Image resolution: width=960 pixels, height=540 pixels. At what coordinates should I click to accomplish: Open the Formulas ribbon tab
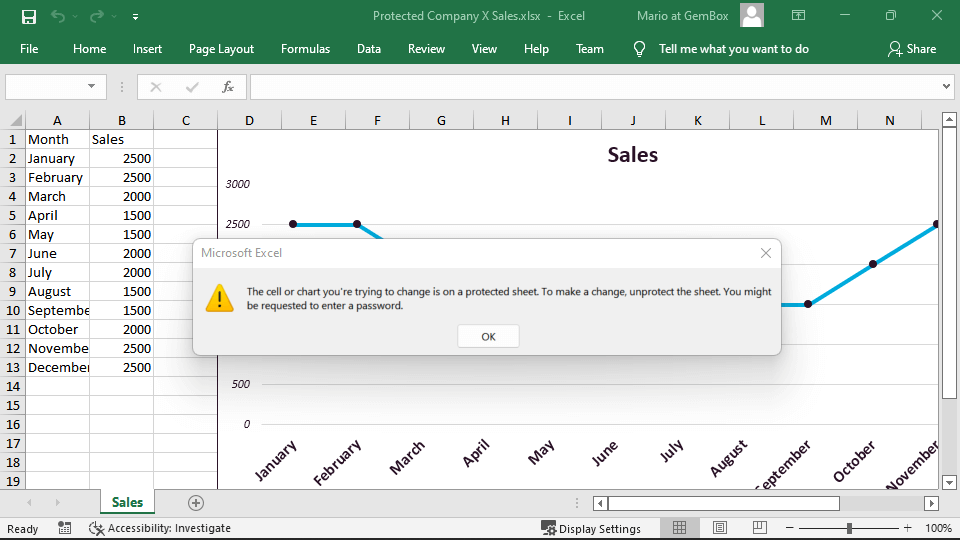pyautogui.click(x=305, y=48)
